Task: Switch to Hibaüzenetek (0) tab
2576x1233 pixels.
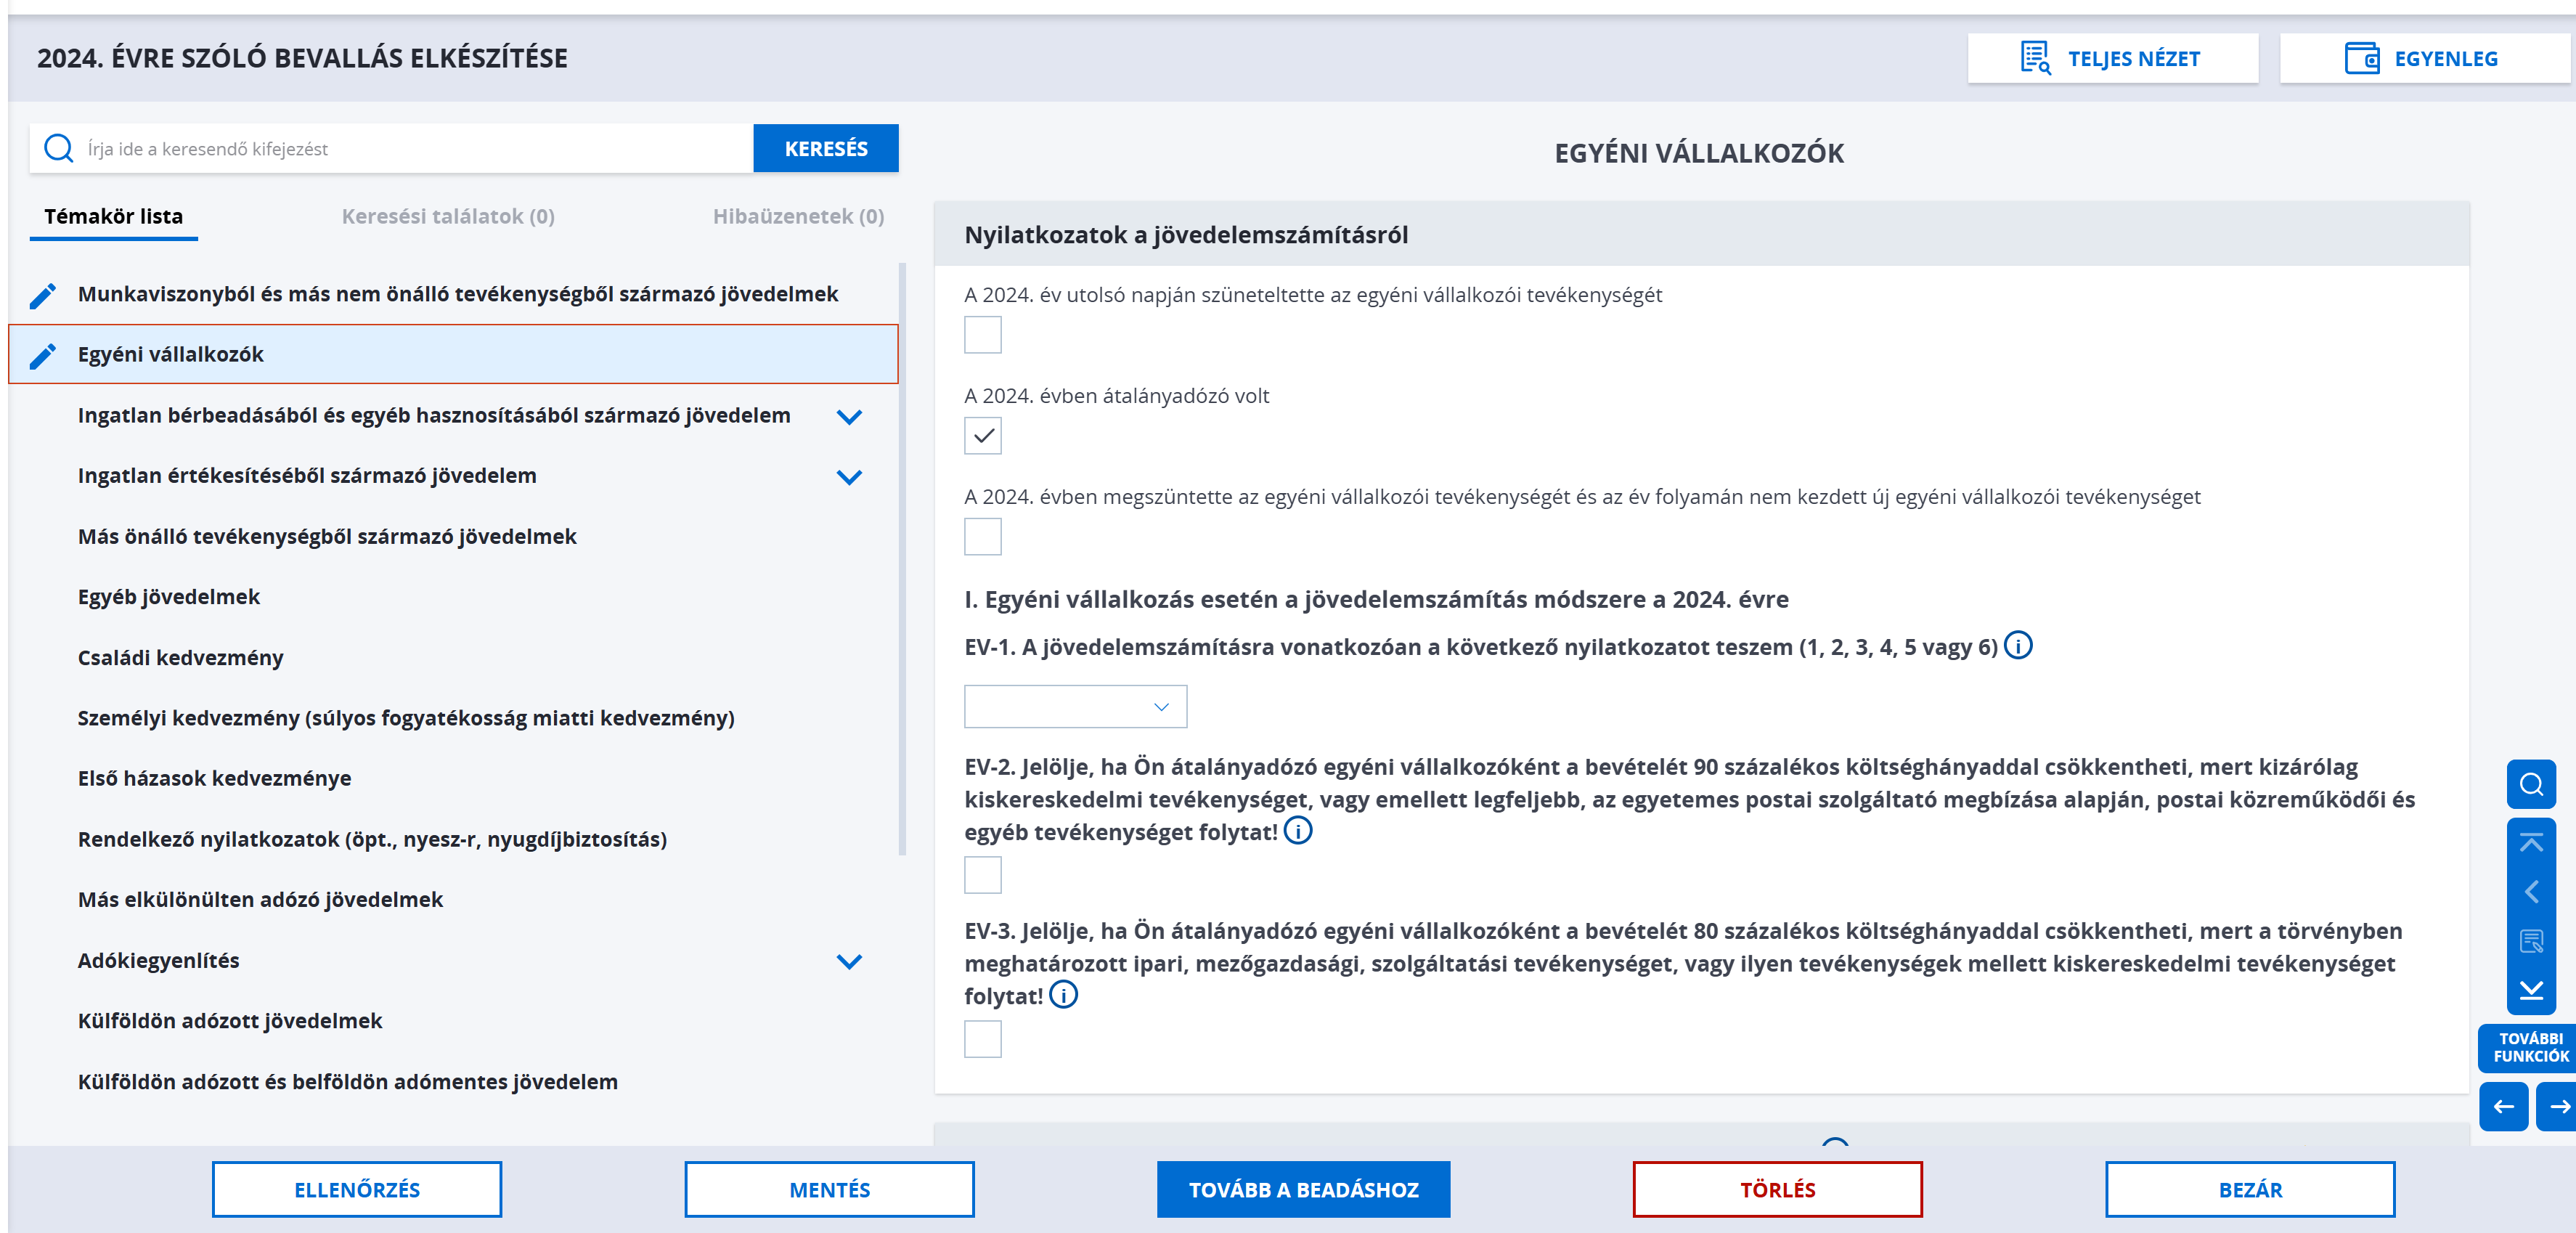Action: tap(798, 216)
